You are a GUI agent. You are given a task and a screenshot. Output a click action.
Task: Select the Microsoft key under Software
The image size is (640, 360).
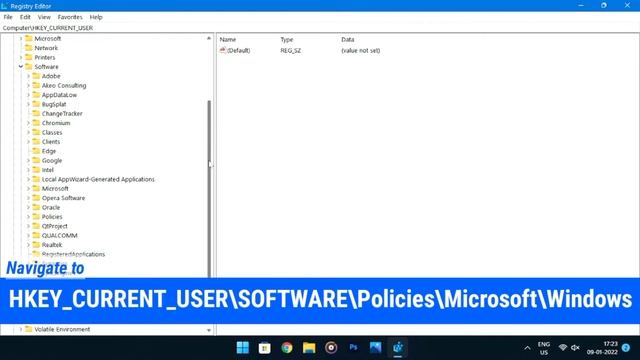coord(55,189)
